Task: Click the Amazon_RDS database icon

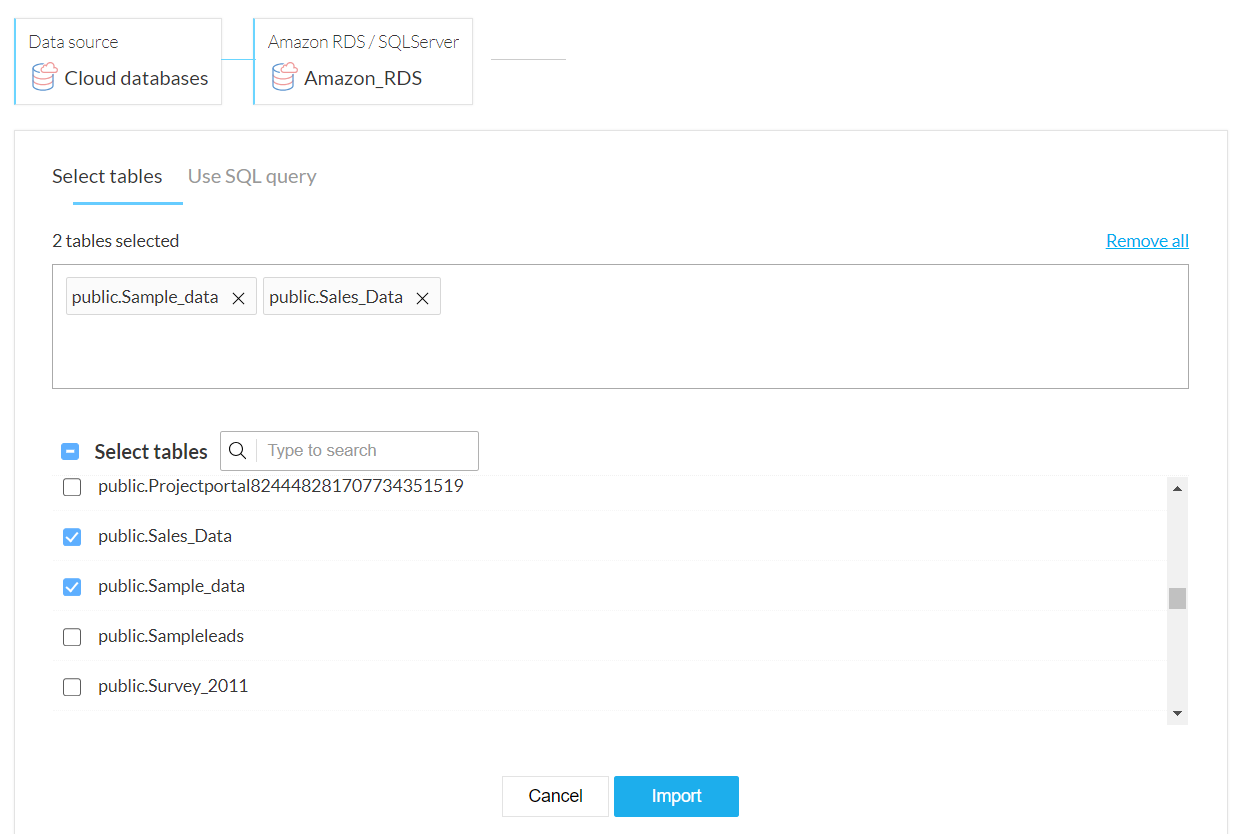Action: click(284, 77)
